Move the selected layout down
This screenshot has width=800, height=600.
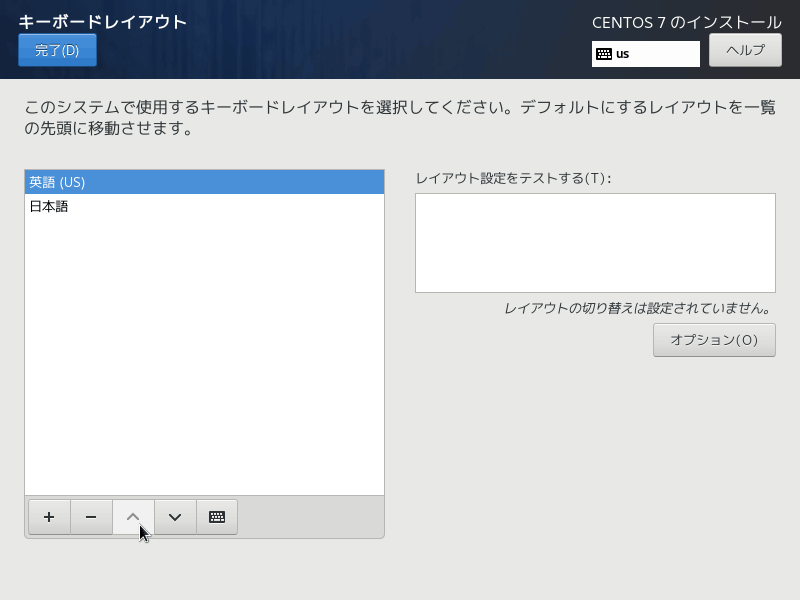click(x=175, y=517)
